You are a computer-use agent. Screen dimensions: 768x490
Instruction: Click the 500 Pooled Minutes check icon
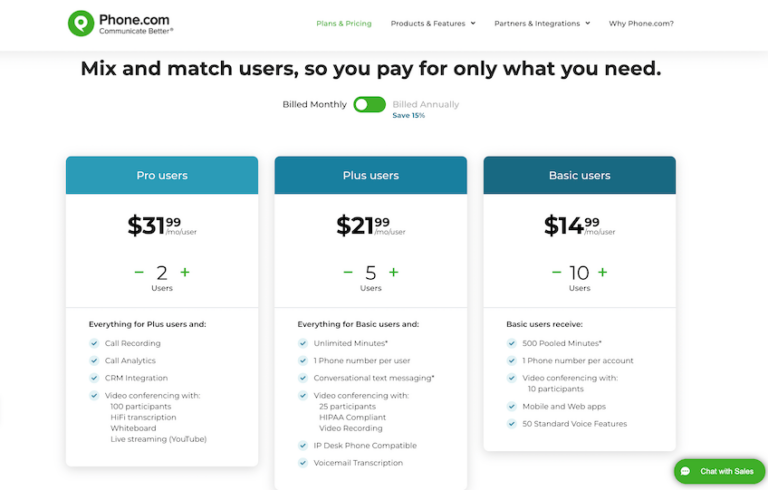pos(512,343)
